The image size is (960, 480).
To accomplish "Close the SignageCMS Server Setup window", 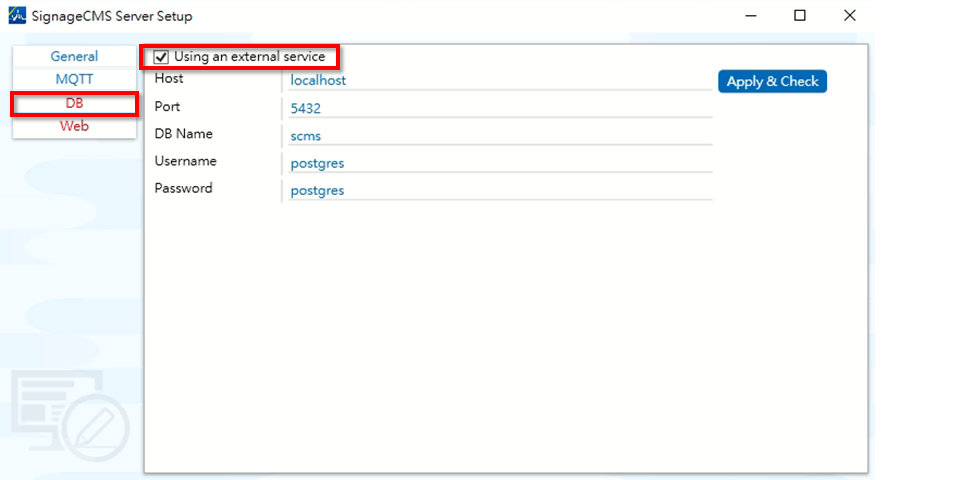I will click(849, 16).
